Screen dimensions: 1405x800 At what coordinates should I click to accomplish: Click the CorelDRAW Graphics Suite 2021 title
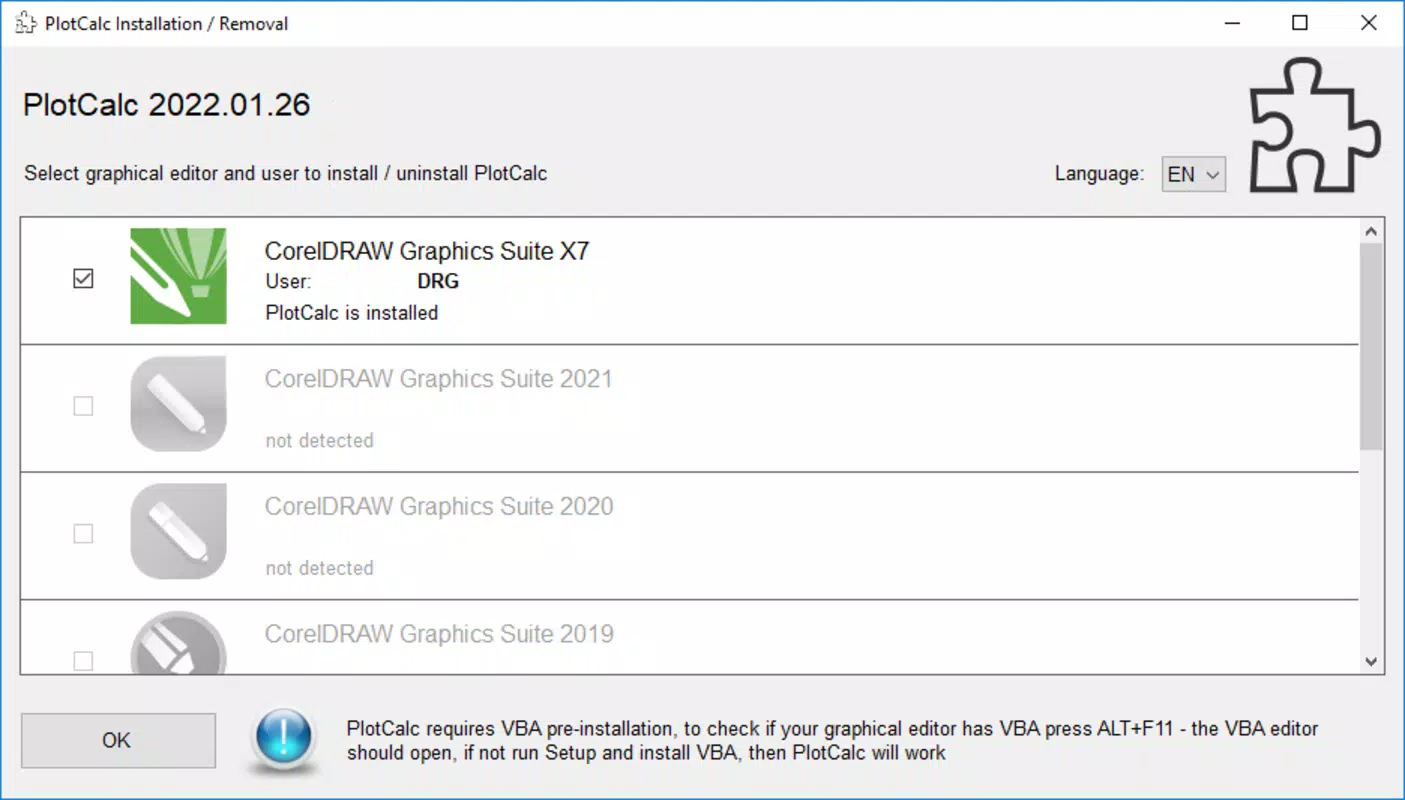pyautogui.click(x=438, y=379)
